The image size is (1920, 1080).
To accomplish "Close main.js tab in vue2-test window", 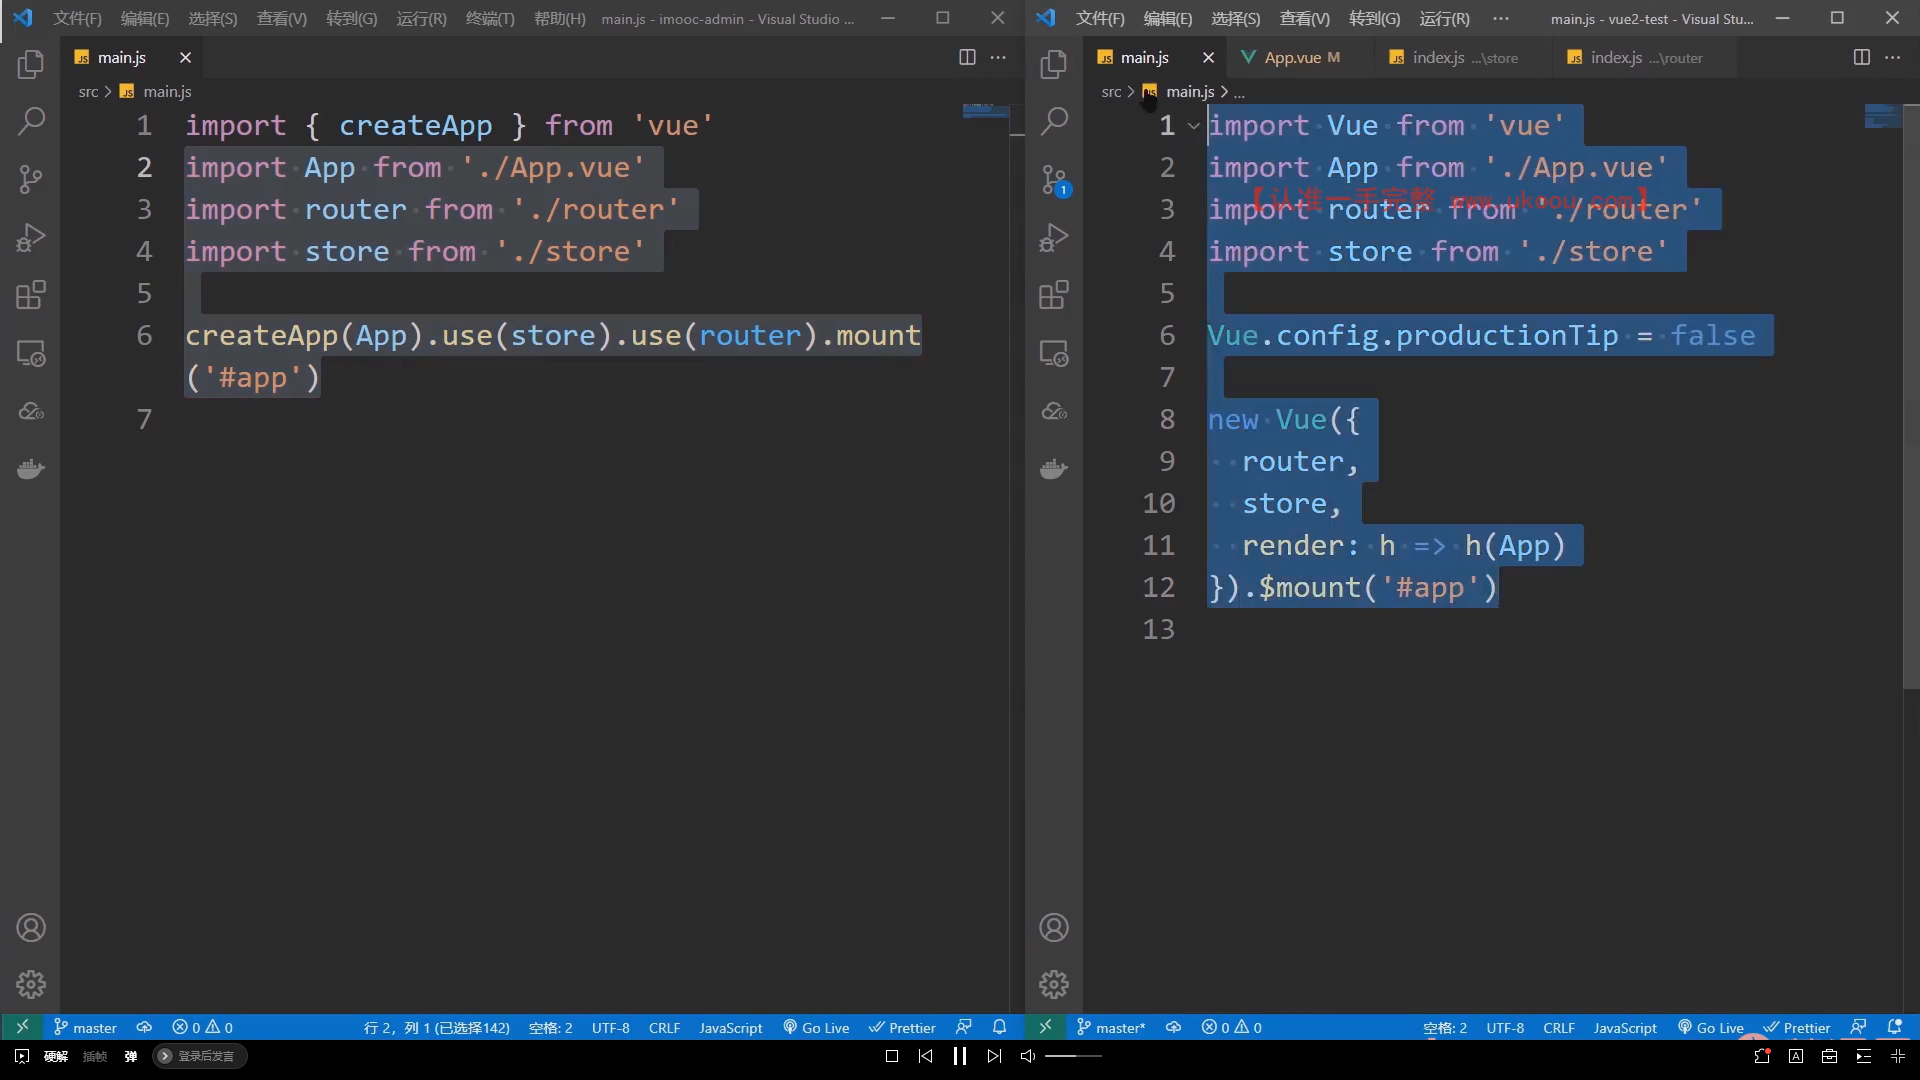I will (1208, 58).
